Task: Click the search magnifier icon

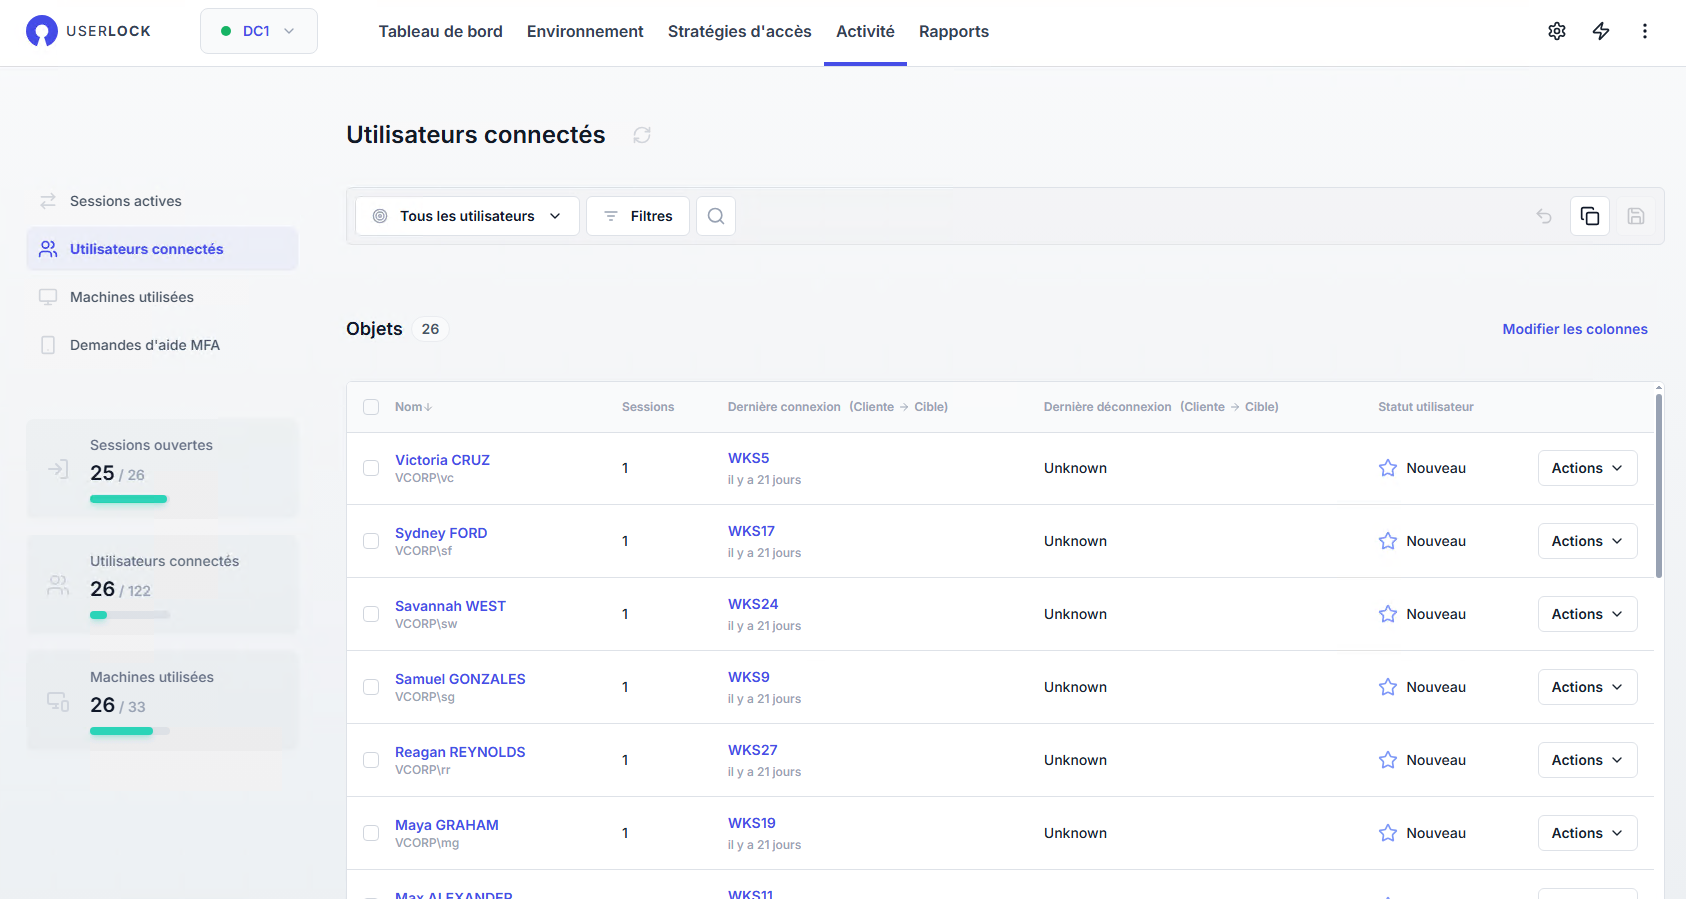Action: pyautogui.click(x=716, y=216)
